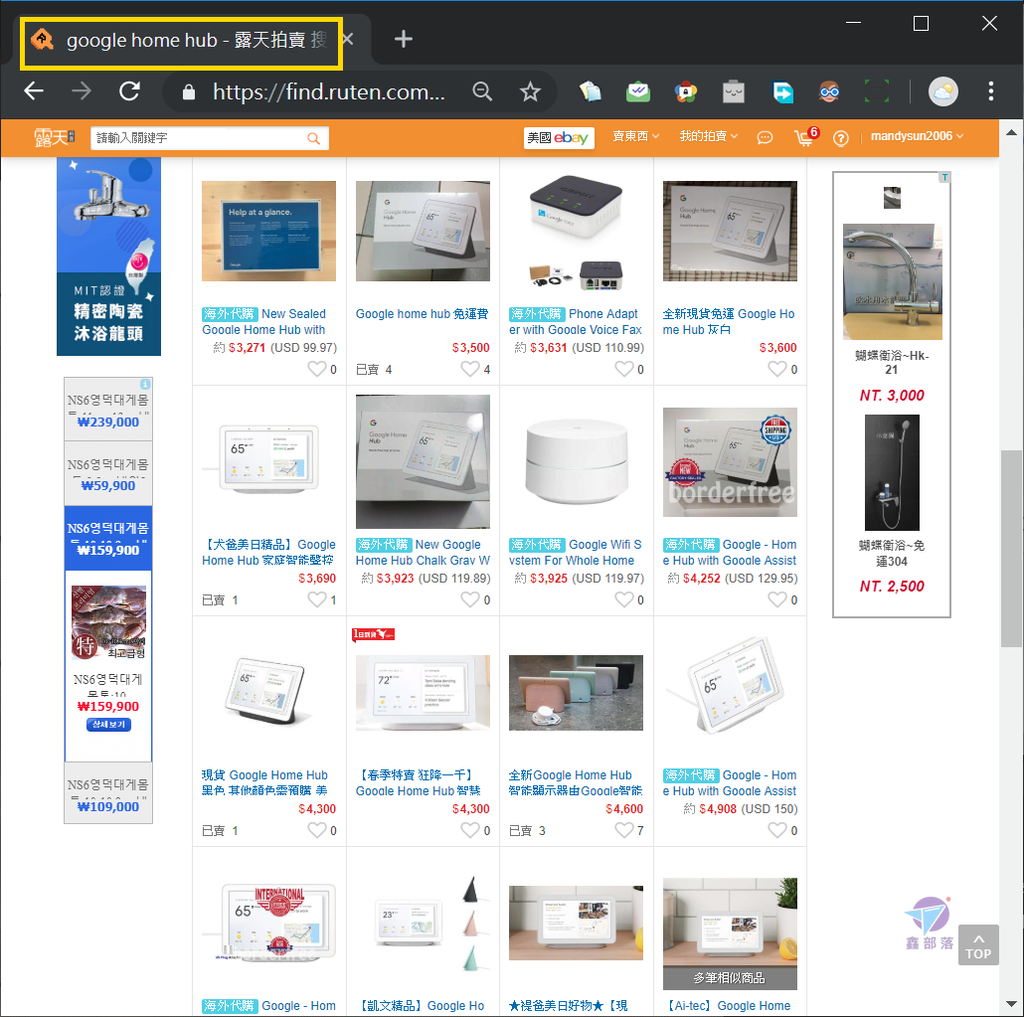Favorite the $3,271 New Sealed Google Home Hub listing
The width and height of the screenshot is (1024, 1017).
coord(317,369)
